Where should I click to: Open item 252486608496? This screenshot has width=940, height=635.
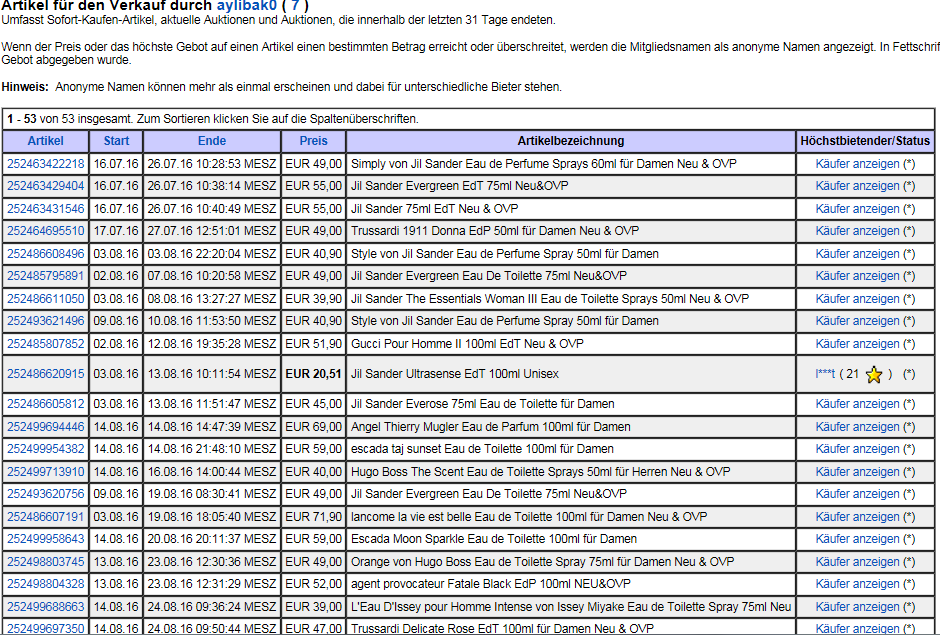tap(46, 254)
